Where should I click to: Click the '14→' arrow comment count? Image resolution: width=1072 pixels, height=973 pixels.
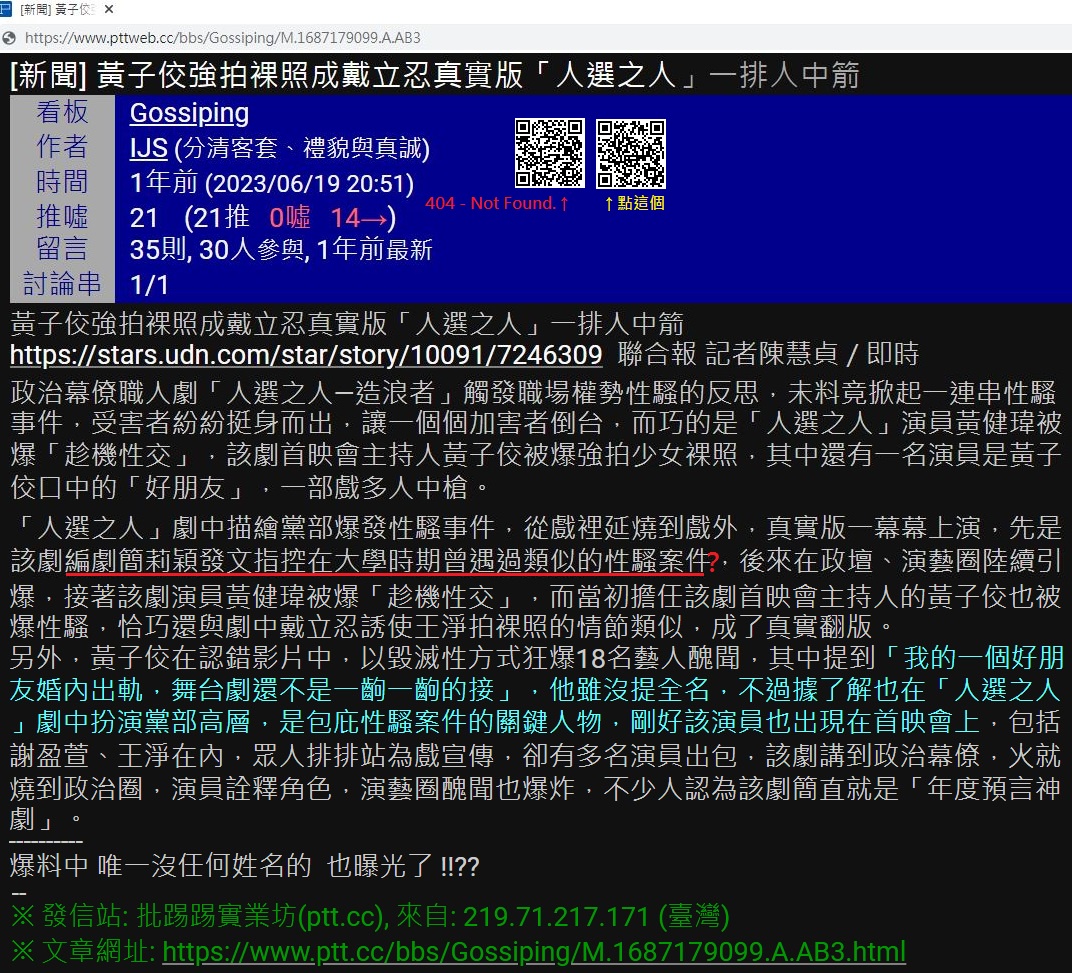tap(359, 217)
